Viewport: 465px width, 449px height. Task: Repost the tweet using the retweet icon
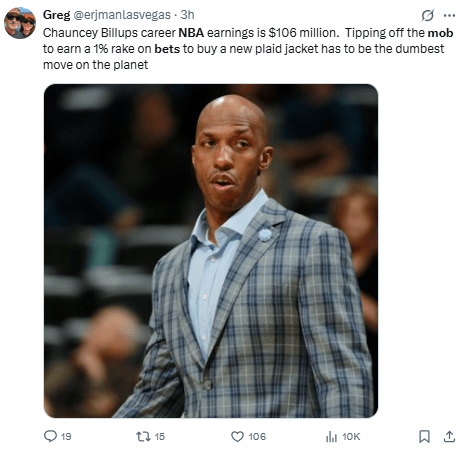point(144,436)
